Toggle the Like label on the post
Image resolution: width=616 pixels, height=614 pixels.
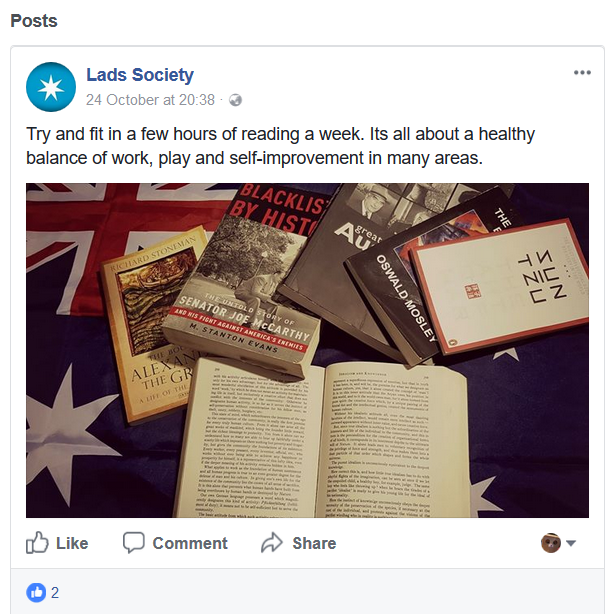point(72,543)
